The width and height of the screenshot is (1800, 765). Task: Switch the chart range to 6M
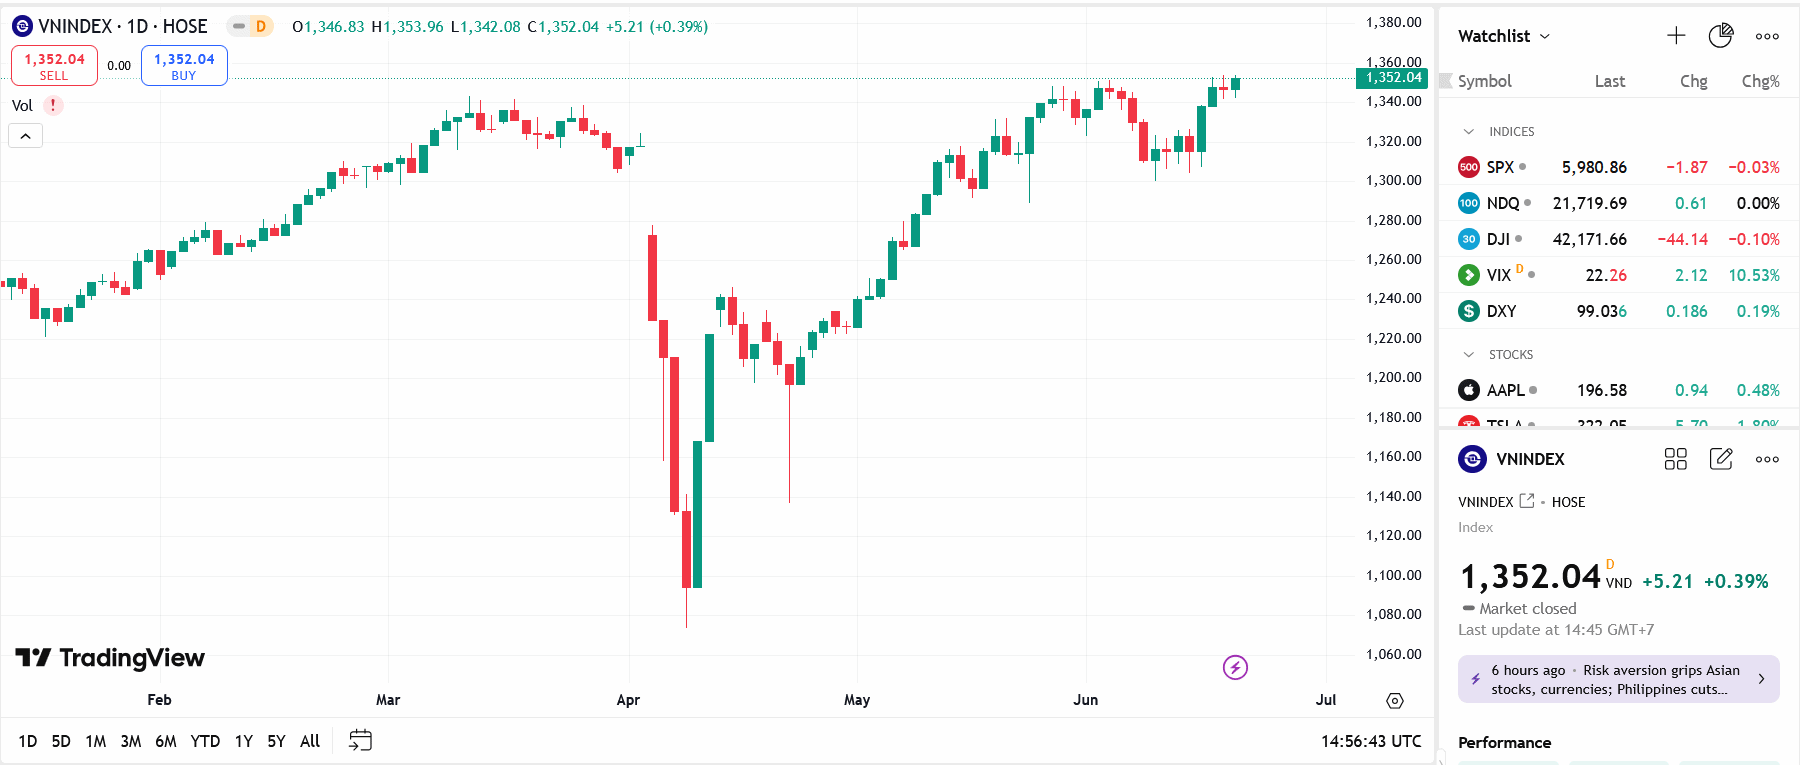[x=166, y=741]
